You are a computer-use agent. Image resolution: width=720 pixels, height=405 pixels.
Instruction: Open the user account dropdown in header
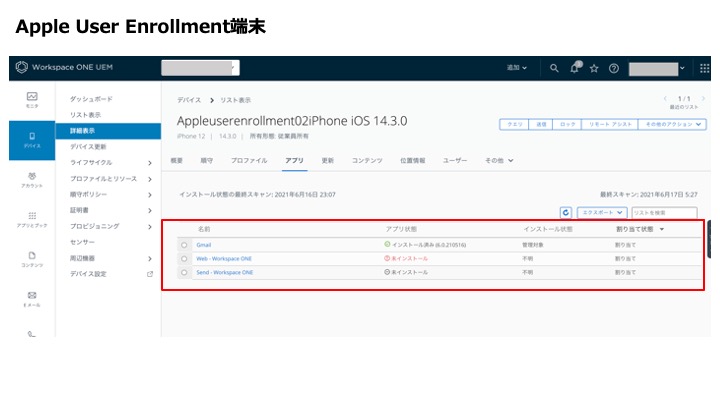pyautogui.click(x=657, y=69)
